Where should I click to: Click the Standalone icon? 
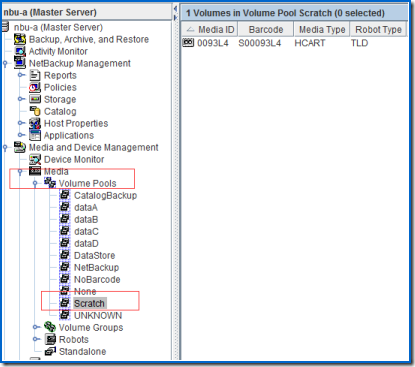pyautogui.click(x=50, y=351)
